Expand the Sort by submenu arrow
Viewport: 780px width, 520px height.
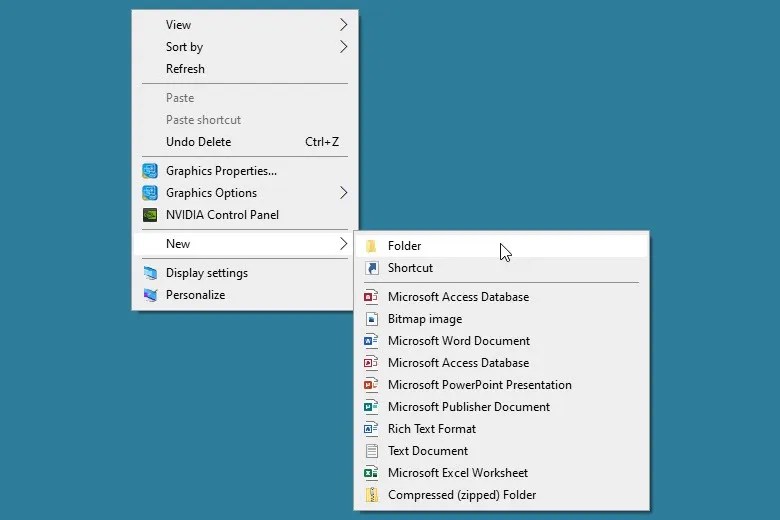coord(343,47)
